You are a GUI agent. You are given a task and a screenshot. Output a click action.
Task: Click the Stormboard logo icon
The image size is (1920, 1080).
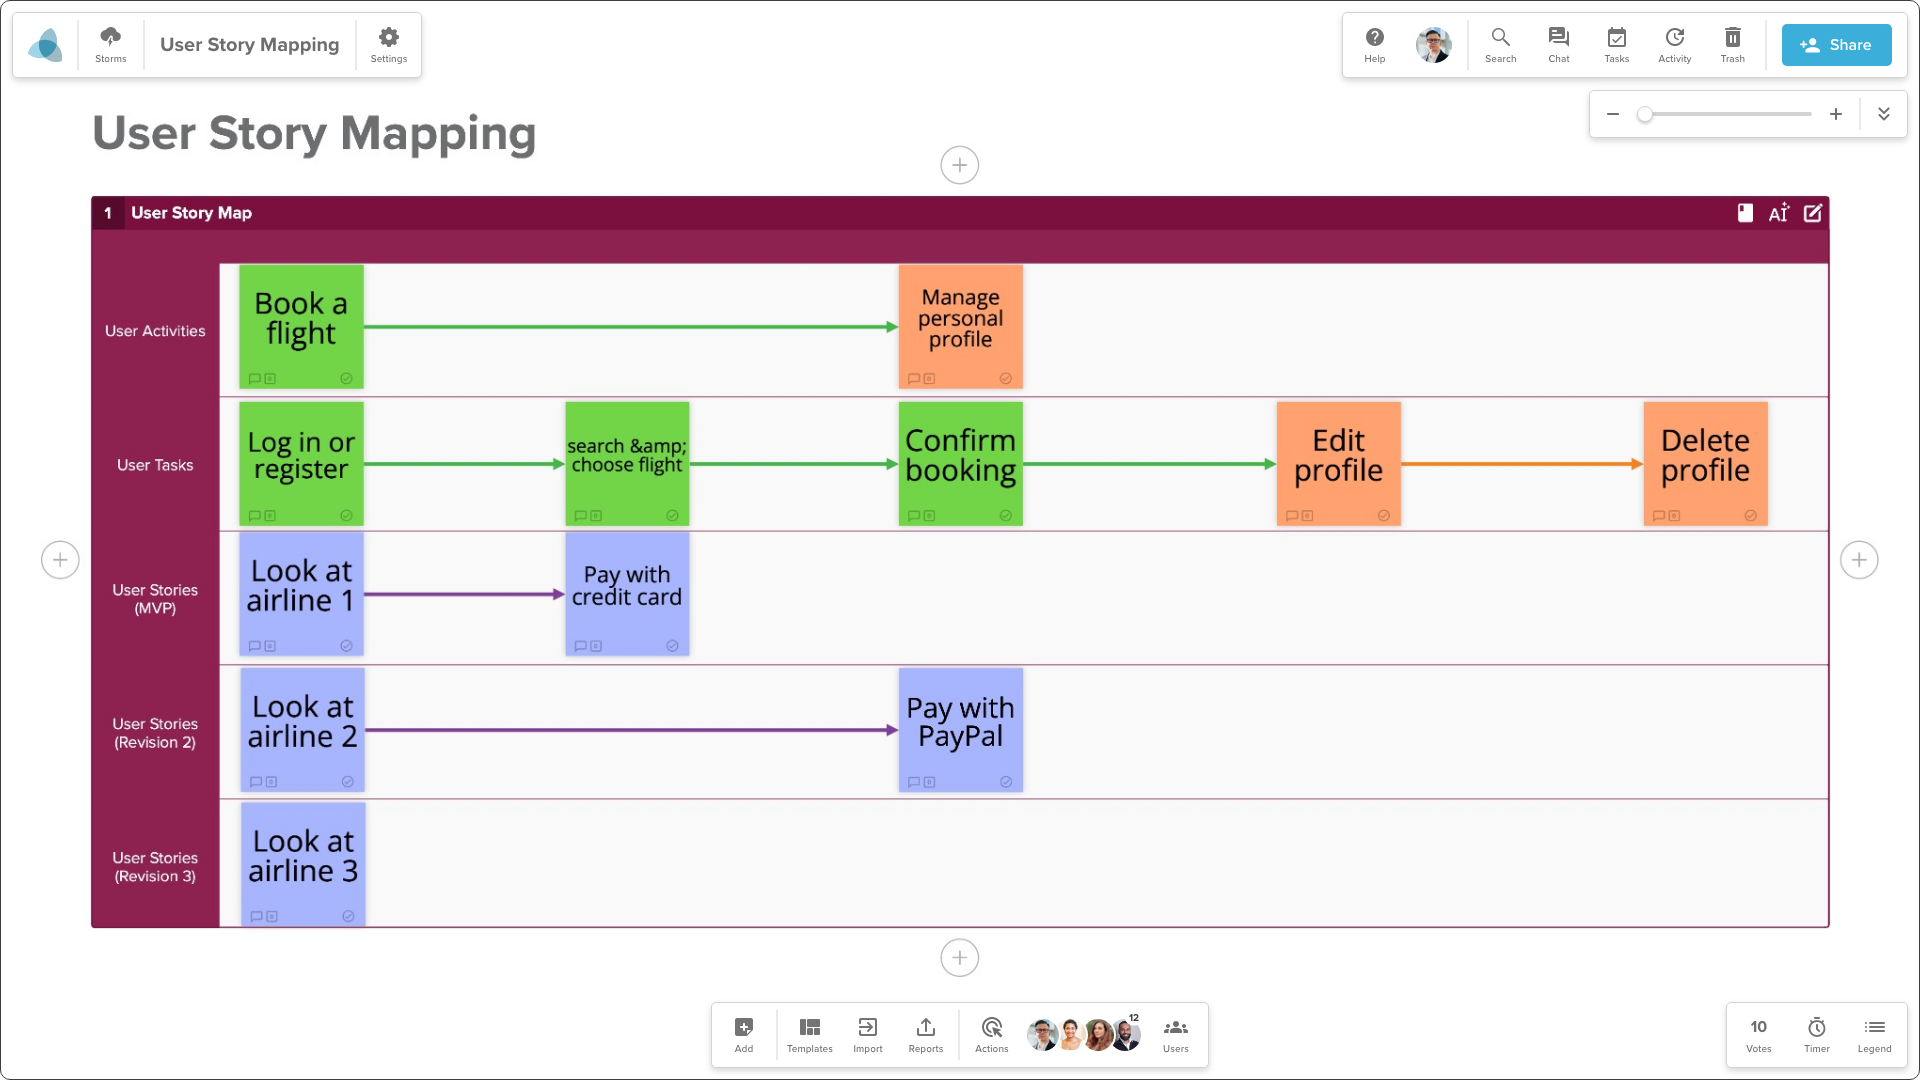[x=46, y=45]
